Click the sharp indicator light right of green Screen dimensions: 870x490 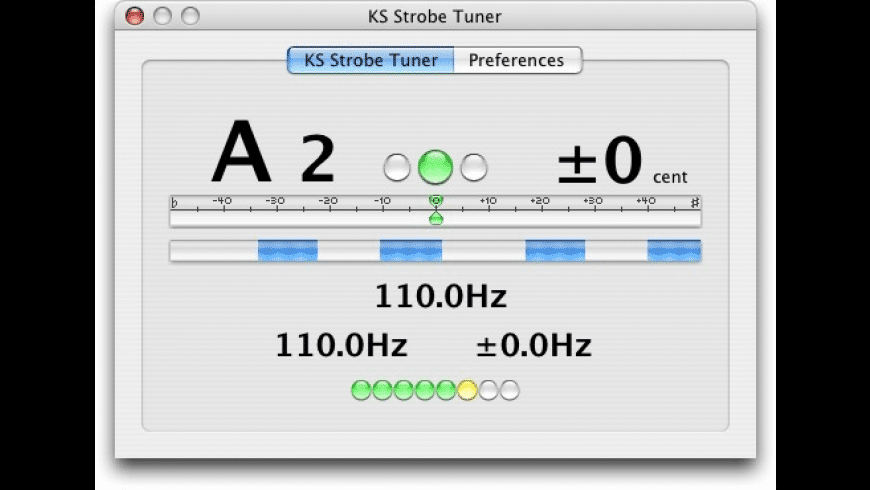[474, 168]
